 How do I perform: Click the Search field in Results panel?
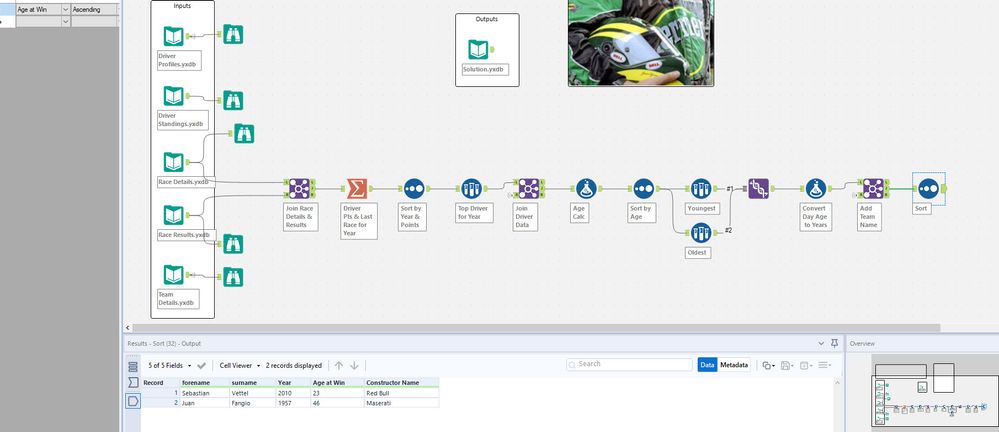[x=629, y=364]
